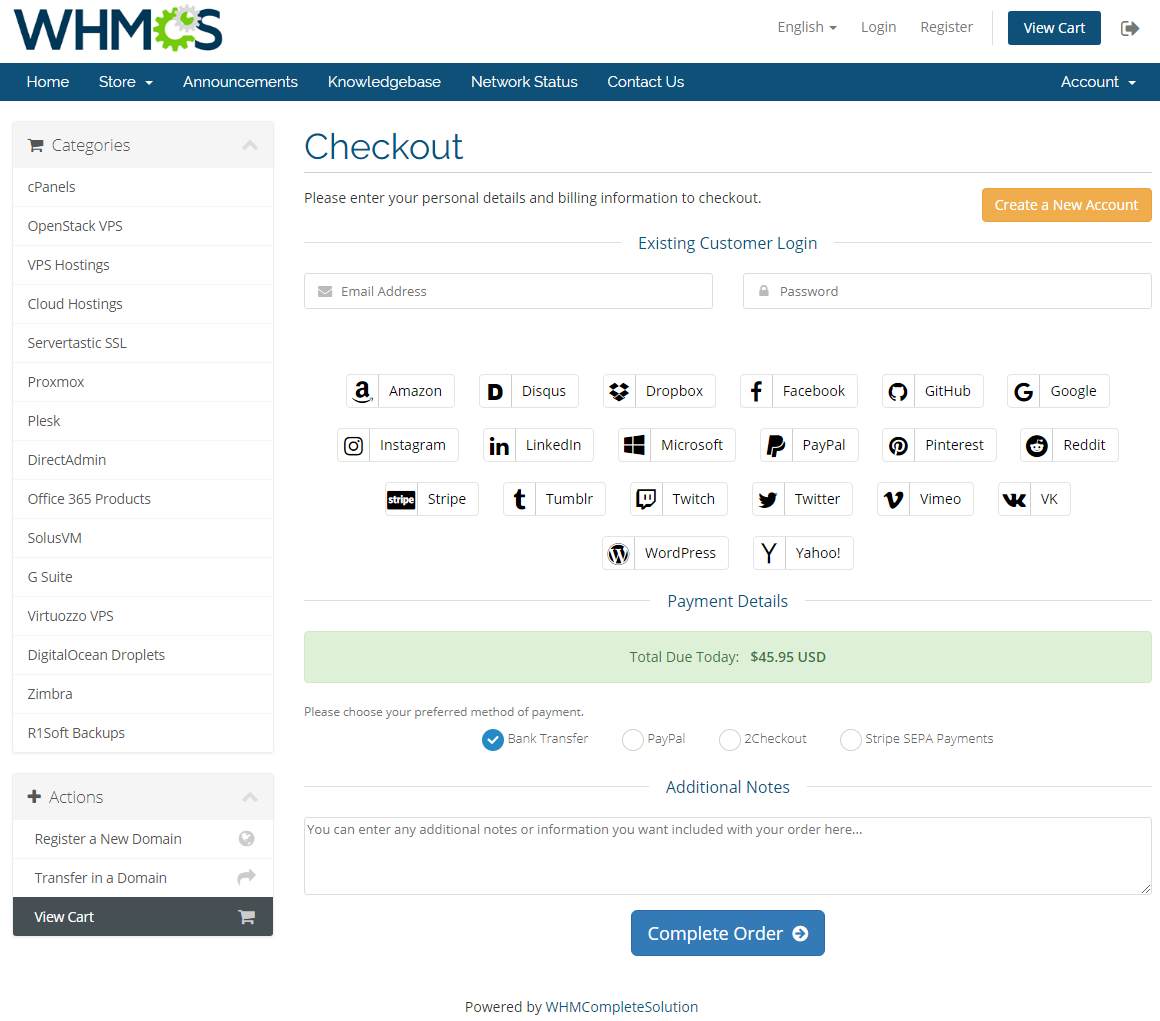Click the Stripe logo icon
1160x1021 pixels.
coord(401,499)
